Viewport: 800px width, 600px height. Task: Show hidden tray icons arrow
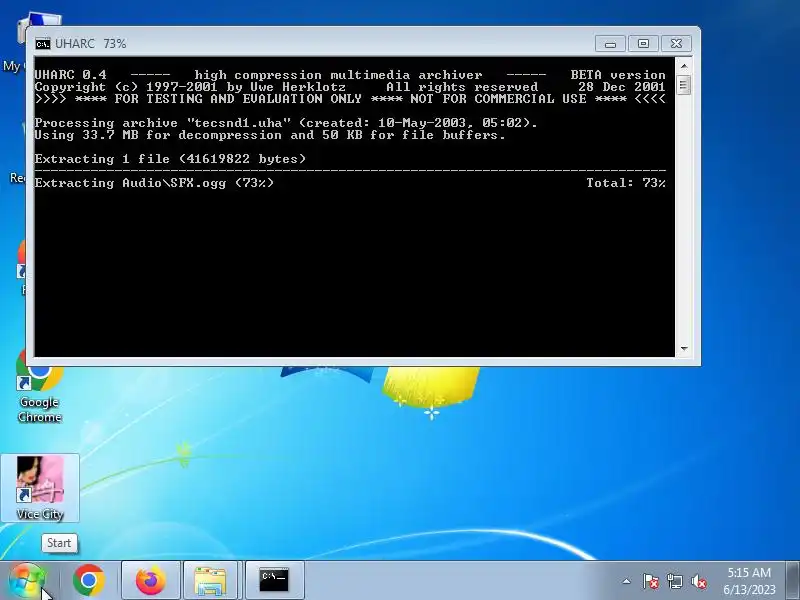[x=626, y=581]
